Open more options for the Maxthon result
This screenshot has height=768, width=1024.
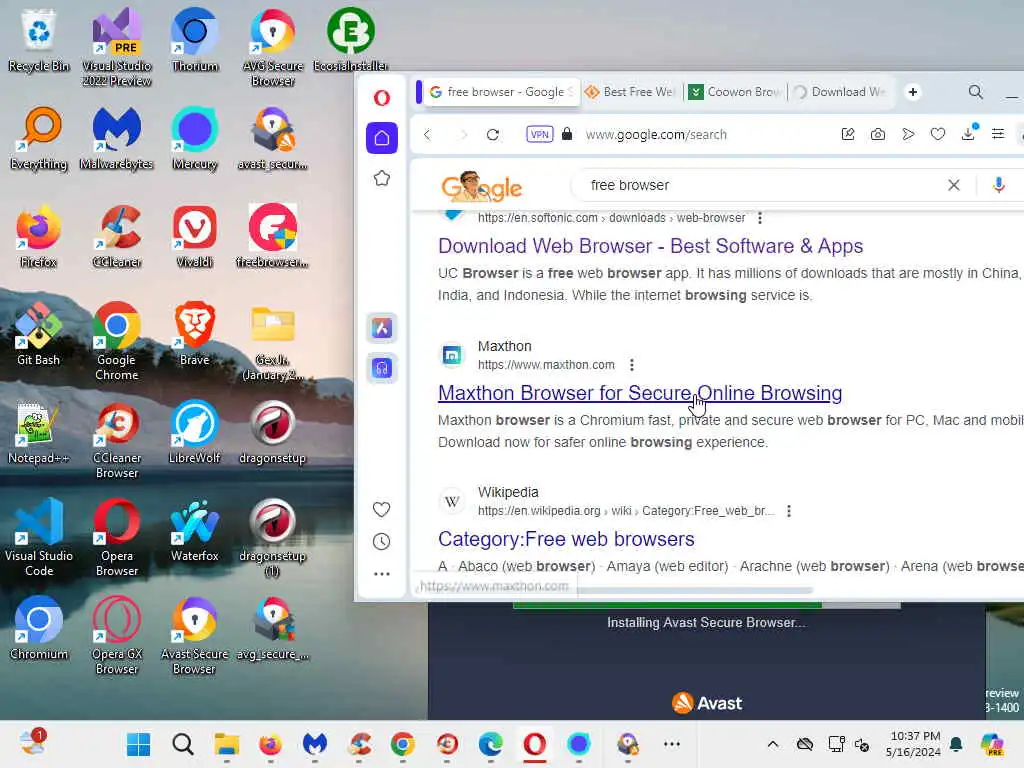point(632,365)
